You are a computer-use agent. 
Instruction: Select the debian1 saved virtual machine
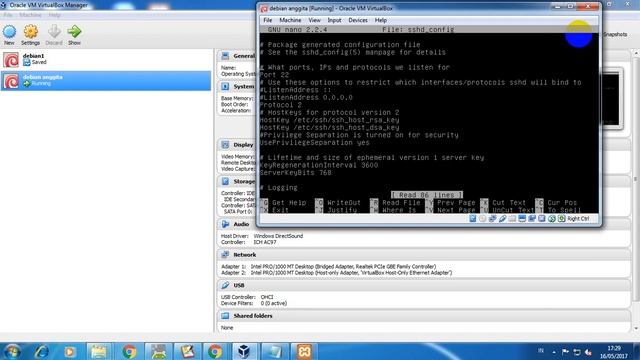[106, 59]
